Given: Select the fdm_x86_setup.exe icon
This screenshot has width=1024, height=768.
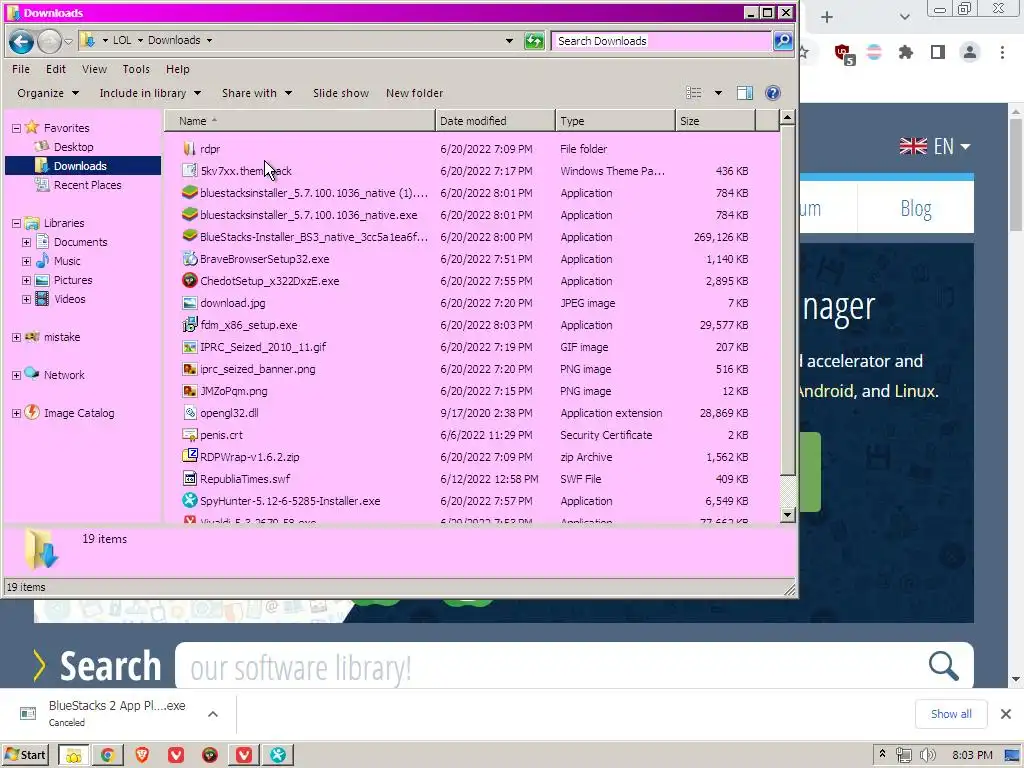Looking at the screenshot, I should tap(189, 325).
